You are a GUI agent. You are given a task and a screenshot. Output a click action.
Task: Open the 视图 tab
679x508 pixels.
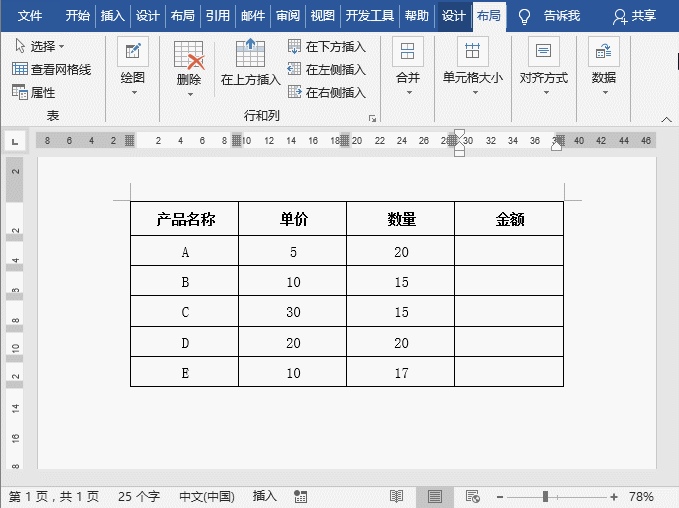[x=323, y=16]
